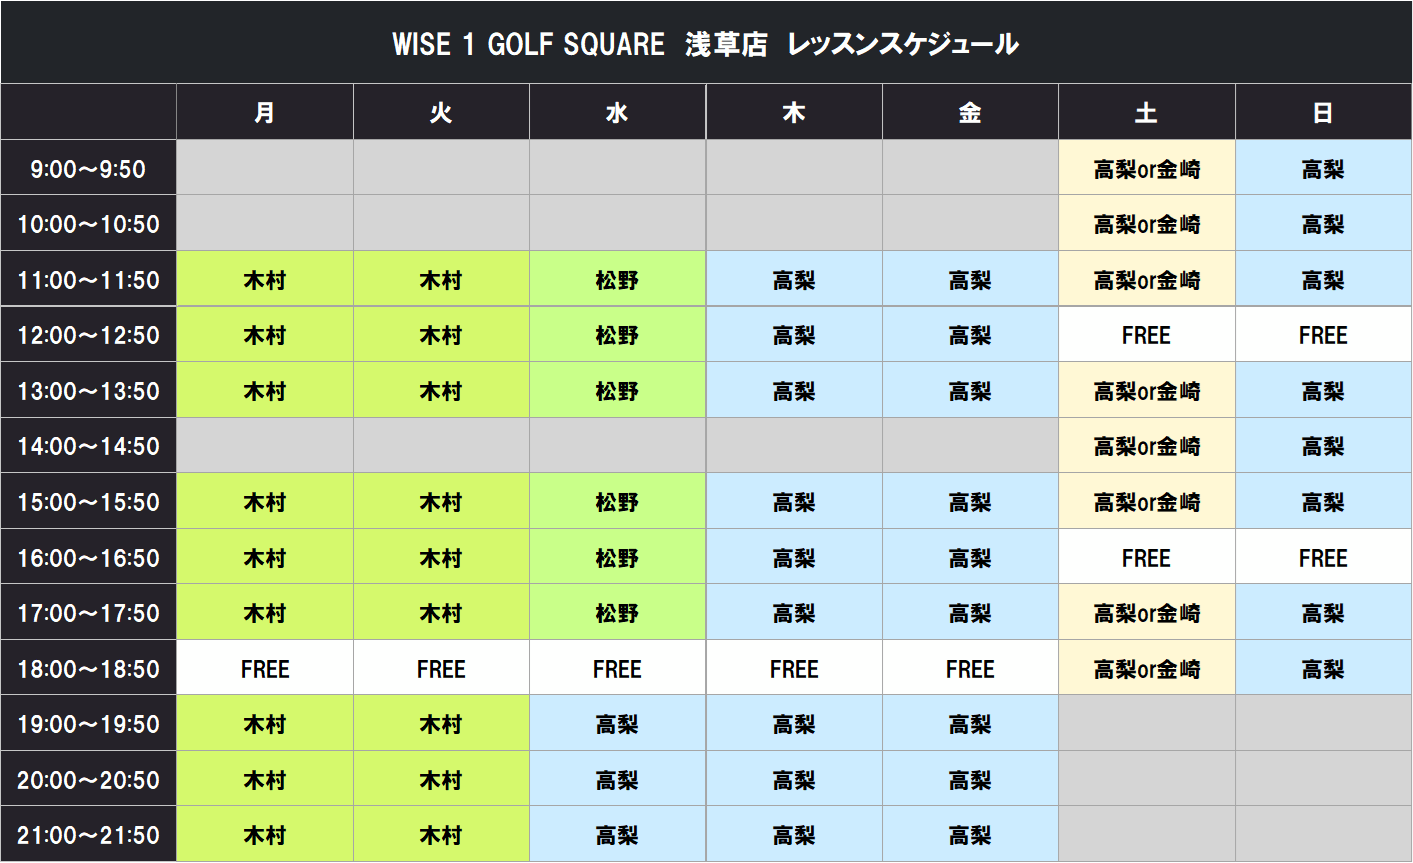Click the 11:00～11:50 time row label
The image size is (1413, 863).
tap(88, 279)
